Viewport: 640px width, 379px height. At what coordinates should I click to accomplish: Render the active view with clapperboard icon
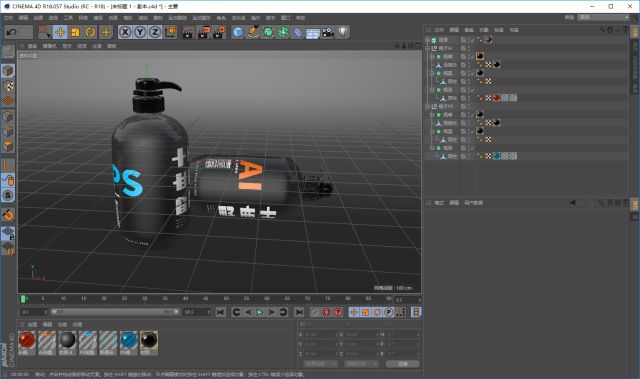coord(188,32)
